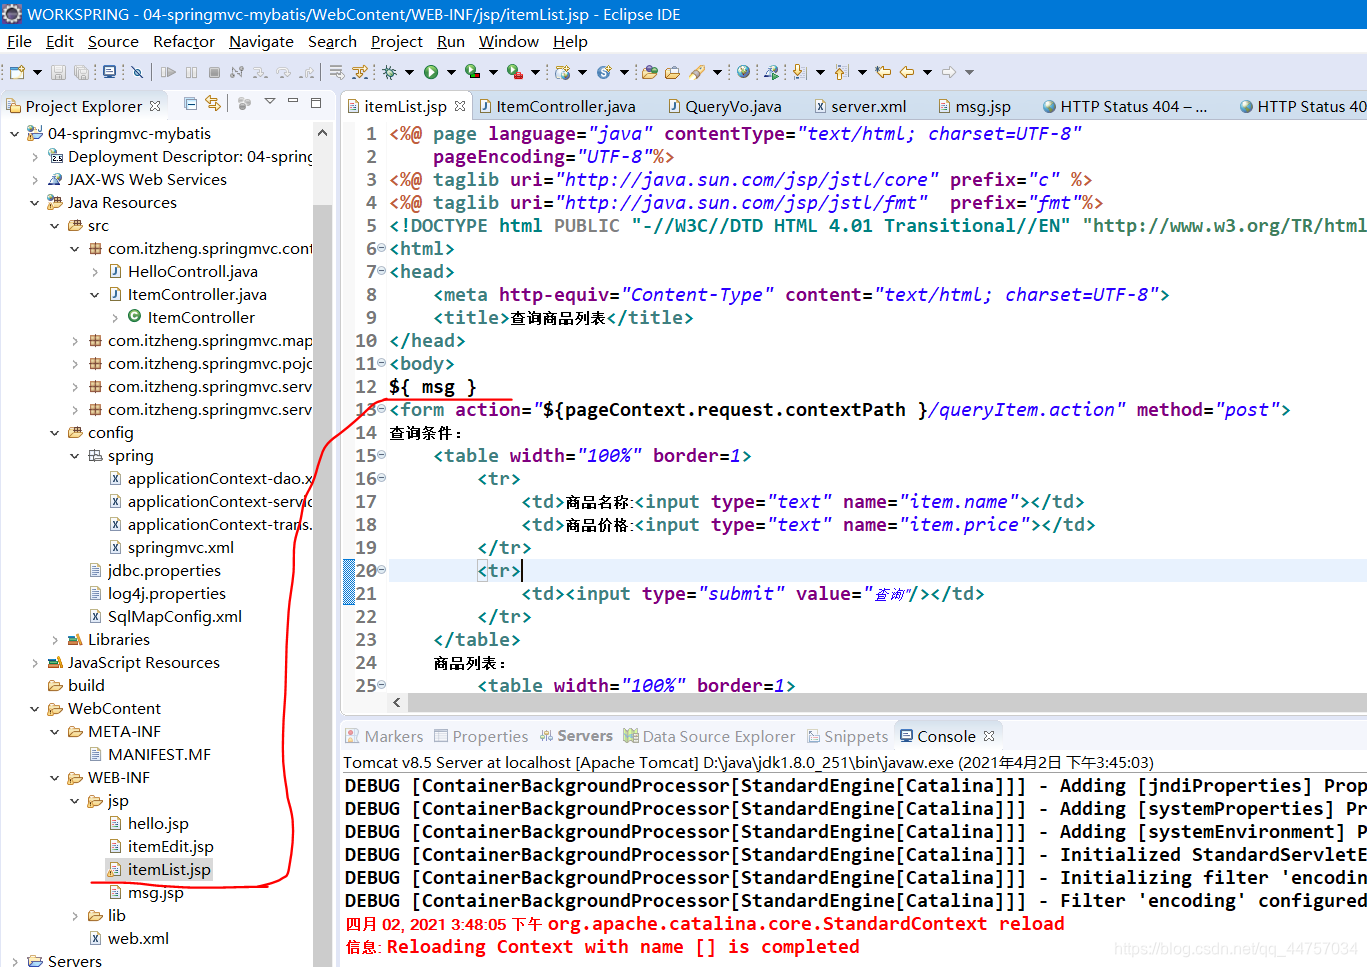Image resolution: width=1367 pixels, height=967 pixels.
Task: Collapse the 04-springmvc-mybatis project node
Action: pos(14,133)
